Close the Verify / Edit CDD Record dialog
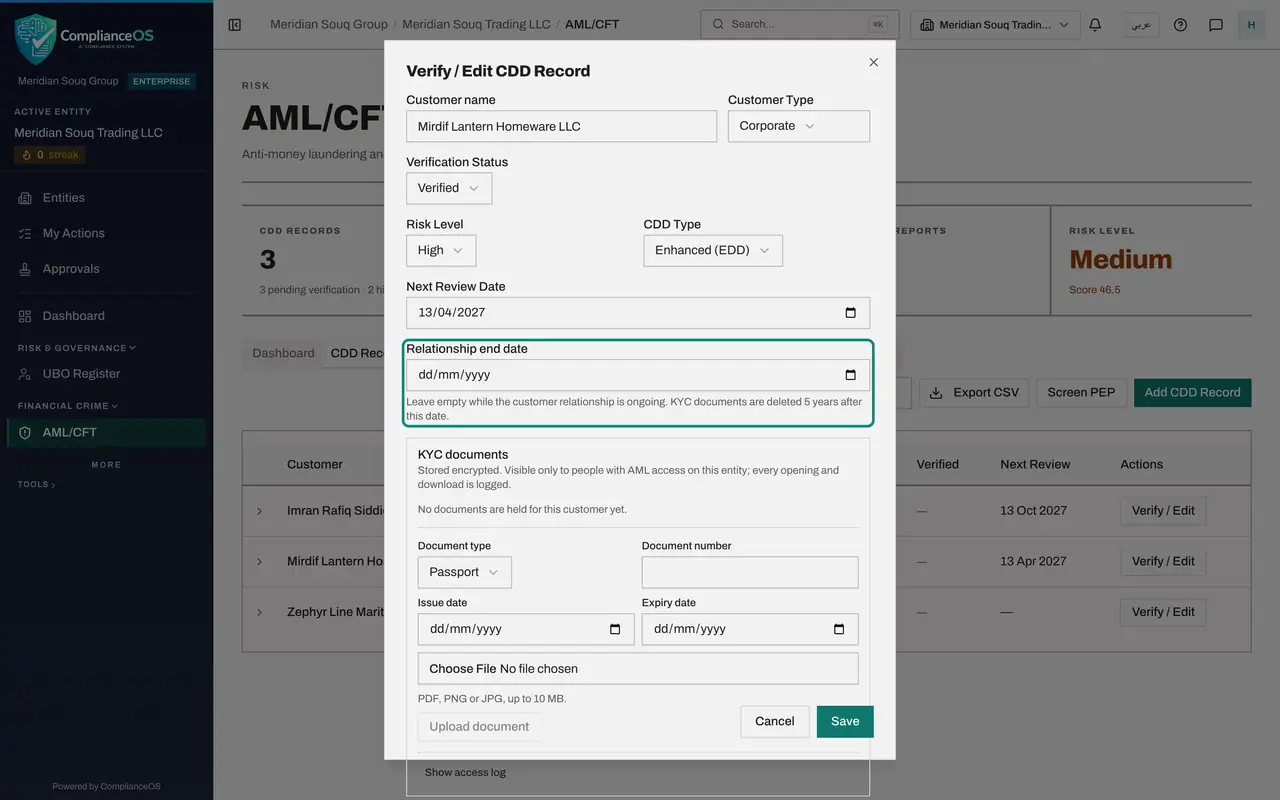The height and width of the screenshot is (800, 1280). tap(873, 62)
